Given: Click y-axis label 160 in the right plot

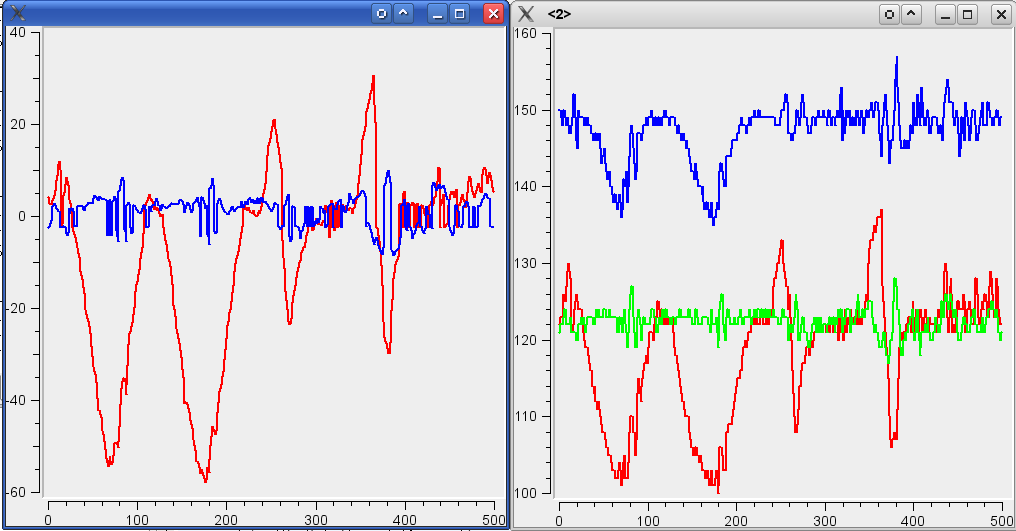Looking at the screenshot, I should pos(525,34).
